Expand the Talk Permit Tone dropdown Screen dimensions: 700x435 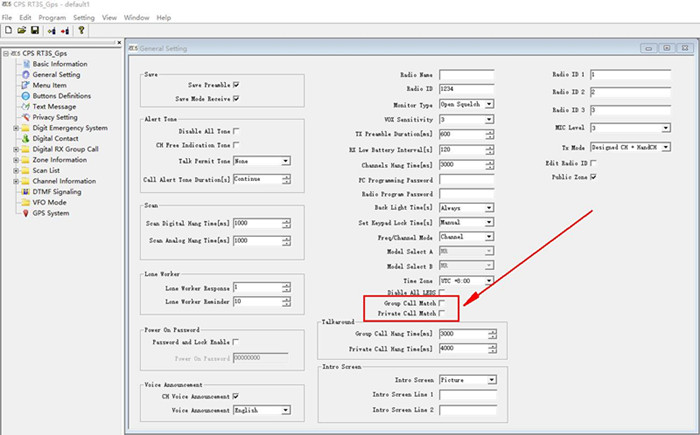[286, 160]
